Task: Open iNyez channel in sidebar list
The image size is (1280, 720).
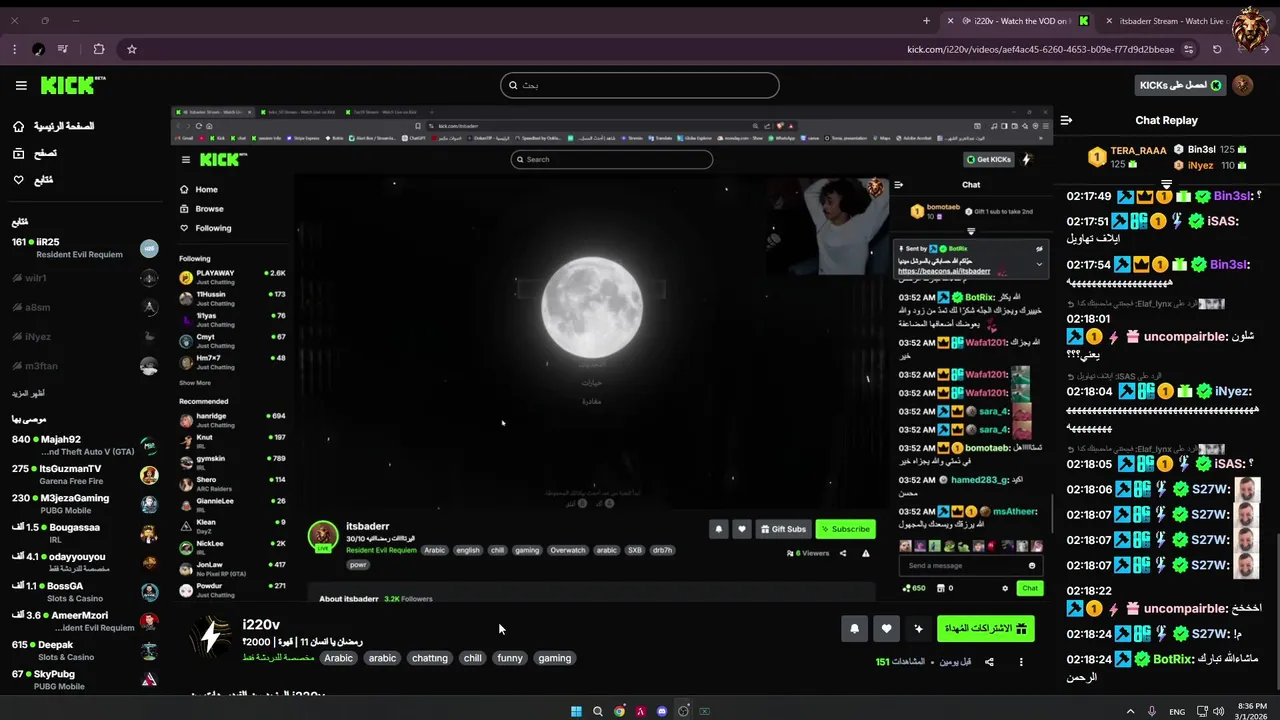Action: 84,337
